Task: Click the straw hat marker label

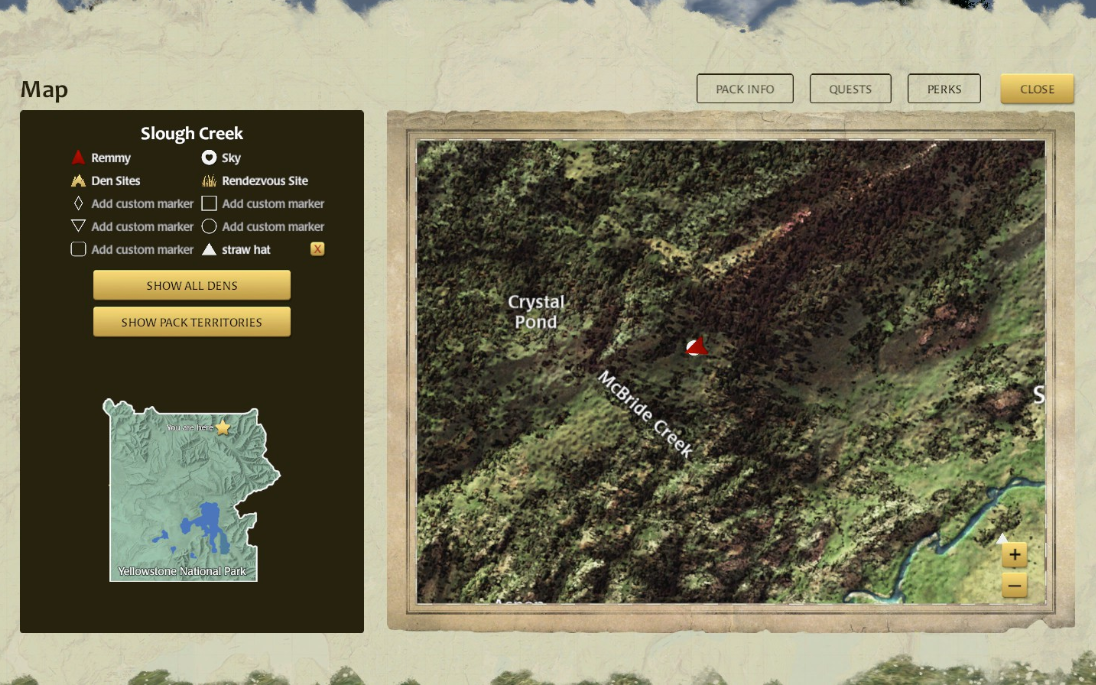Action: [246, 250]
